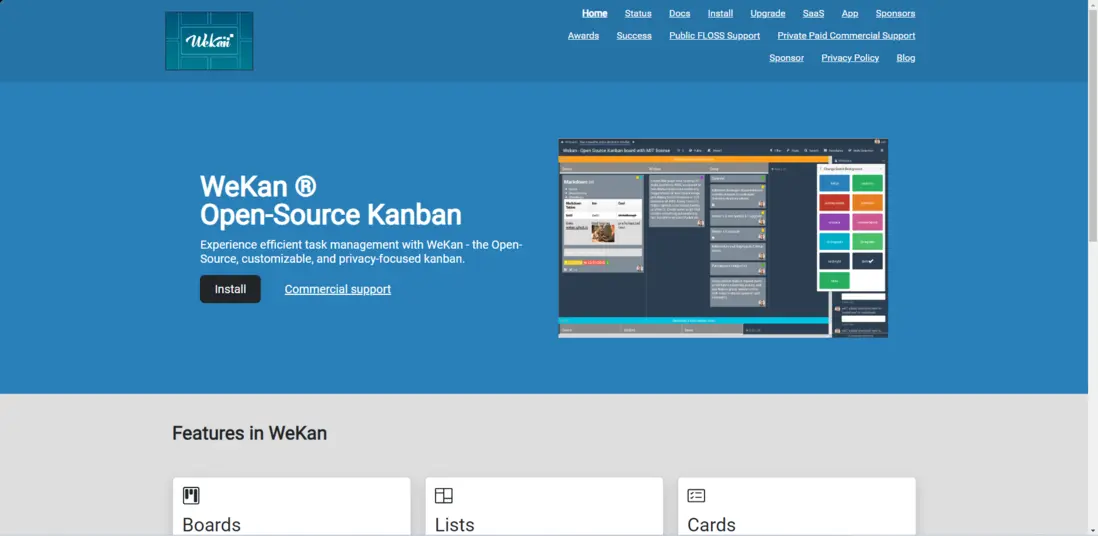Click the Cards card heading
Image resolution: width=1098 pixels, height=536 pixels.
click(x=711, y=525)
